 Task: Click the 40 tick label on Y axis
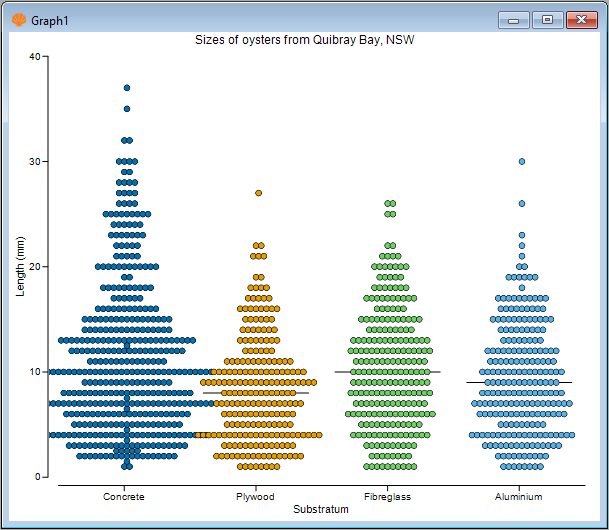[34, 56]
